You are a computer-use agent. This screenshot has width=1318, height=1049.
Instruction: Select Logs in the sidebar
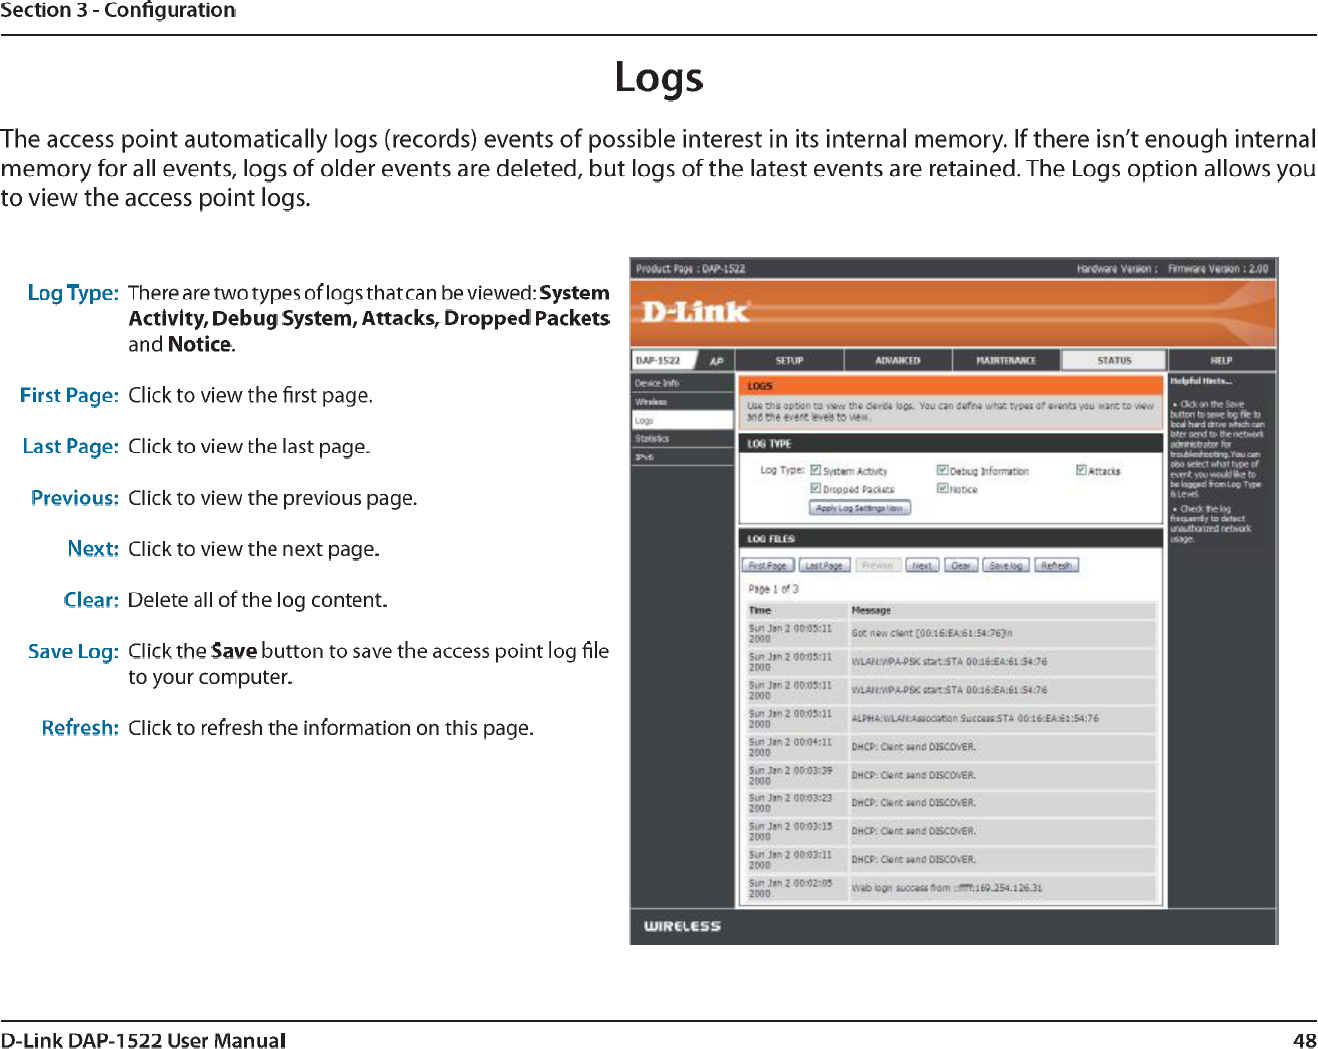[683, 421]
